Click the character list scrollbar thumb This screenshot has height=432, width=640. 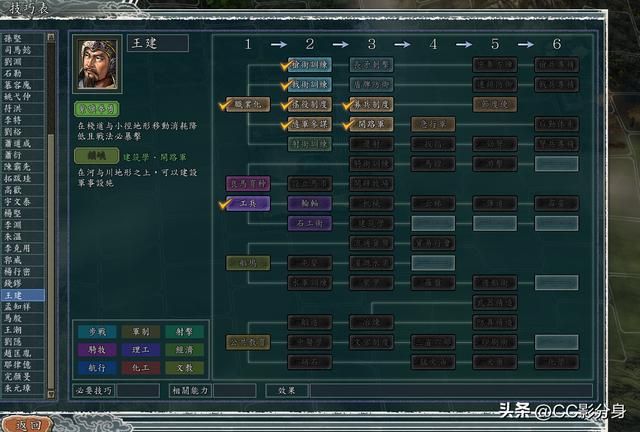[x=51, y=261]
